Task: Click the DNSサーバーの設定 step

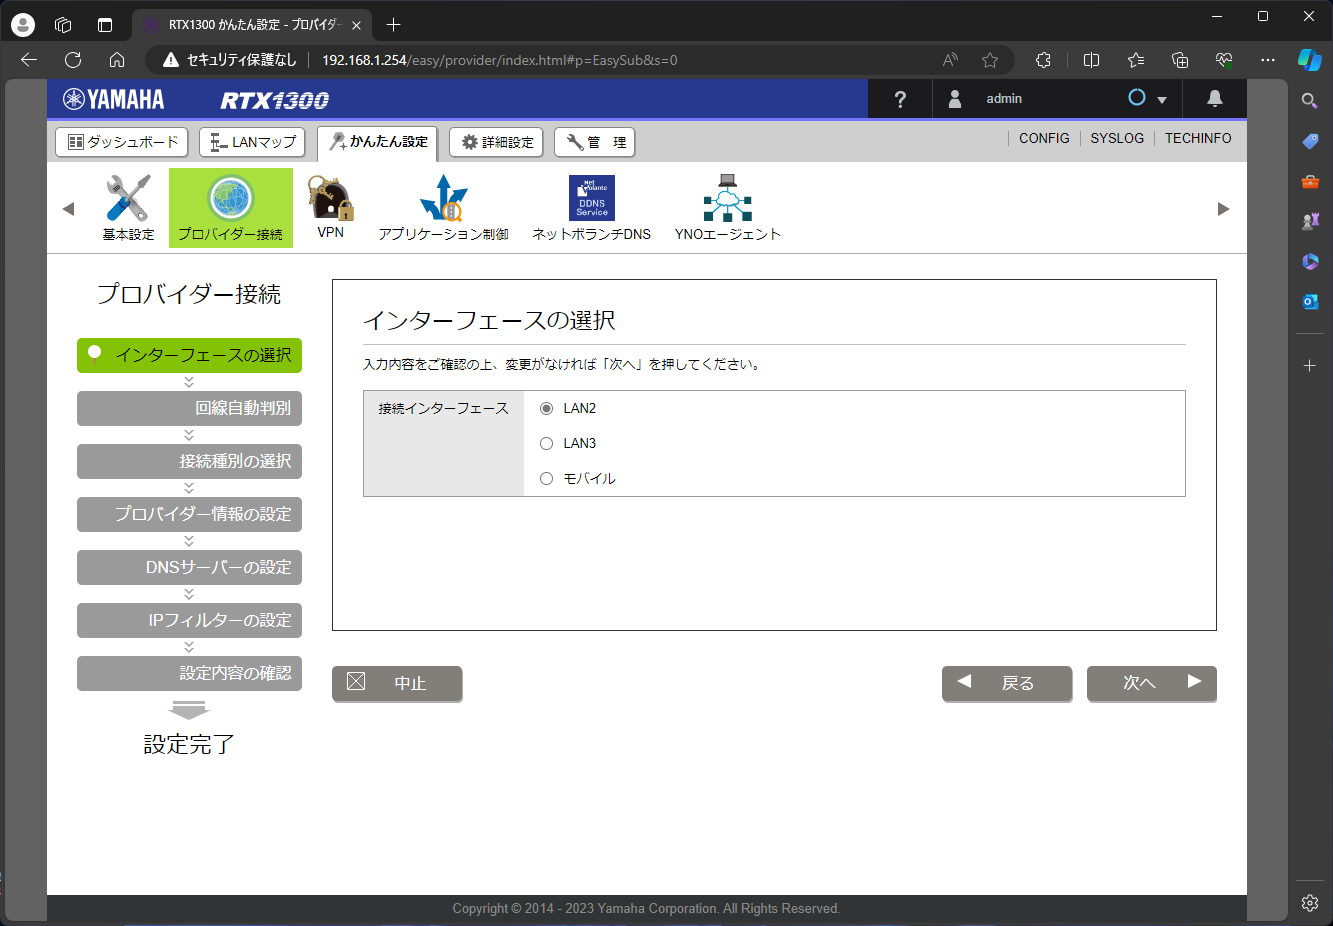Action: click(189, 567)
